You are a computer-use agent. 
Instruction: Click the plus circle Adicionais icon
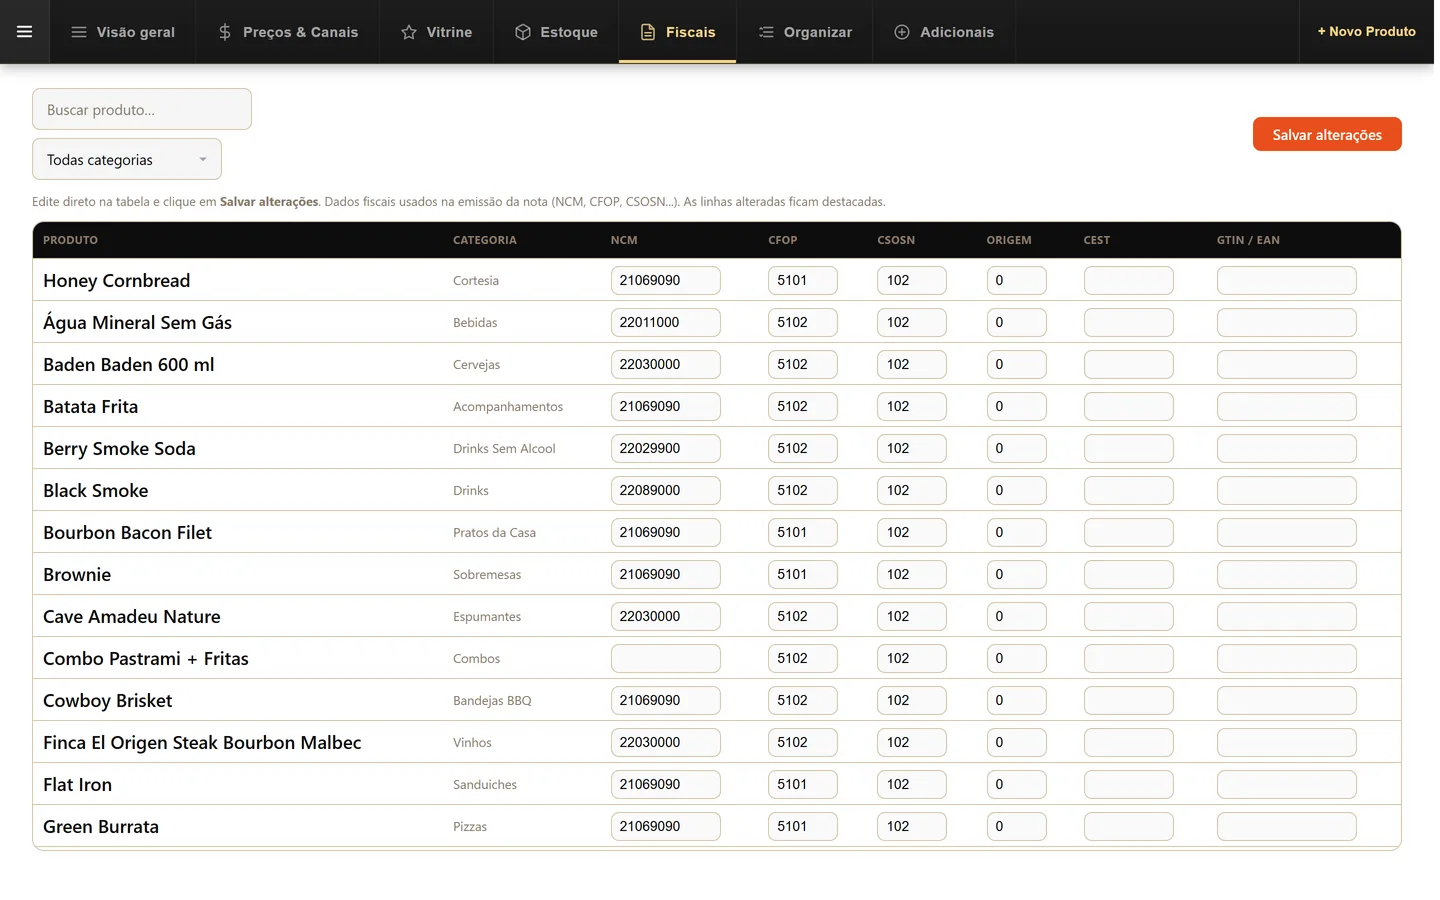(902, 32)
